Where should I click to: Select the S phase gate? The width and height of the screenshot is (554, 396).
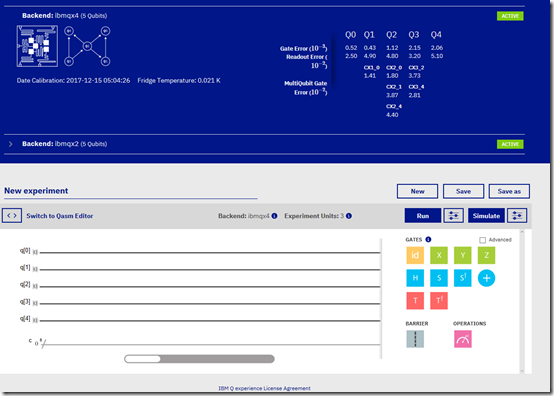(439, 278)
